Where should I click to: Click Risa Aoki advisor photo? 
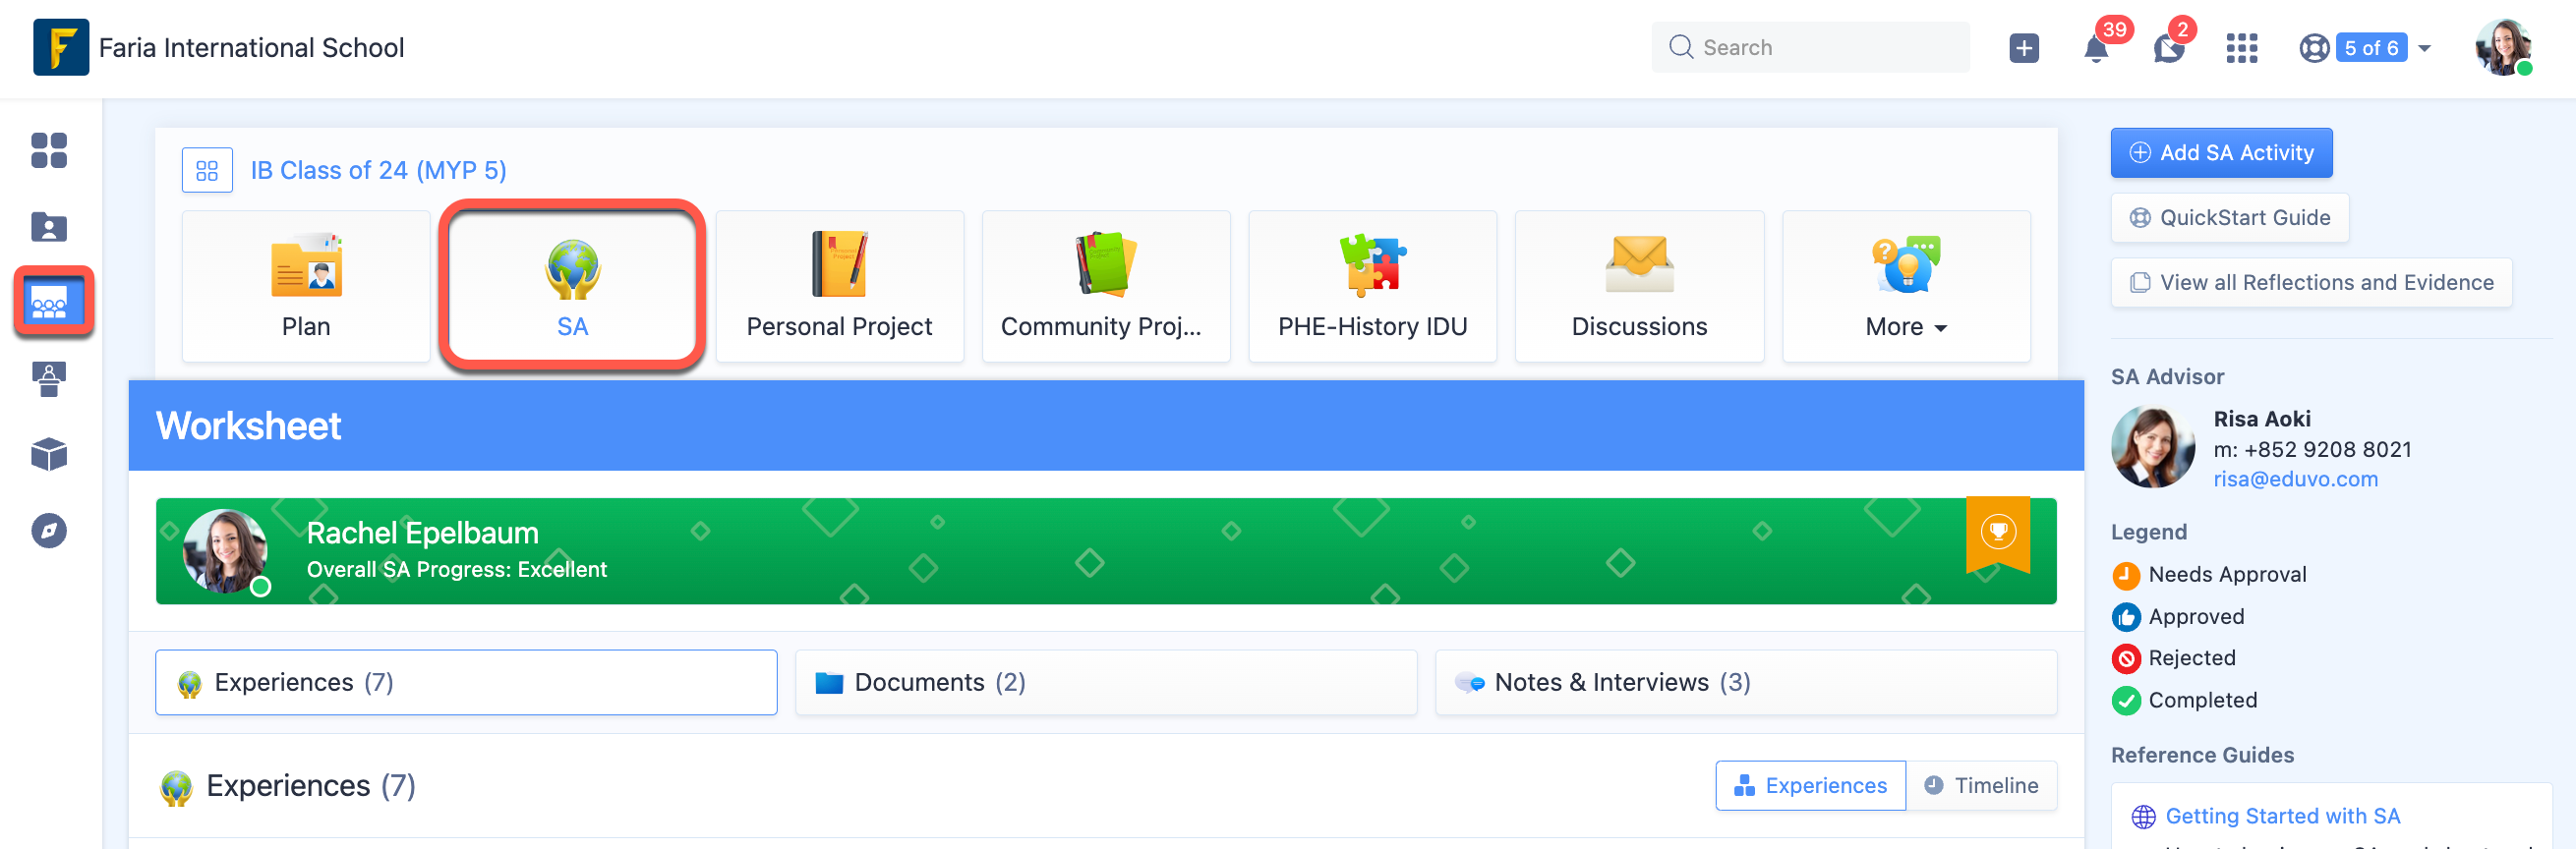click(2152, 447)
